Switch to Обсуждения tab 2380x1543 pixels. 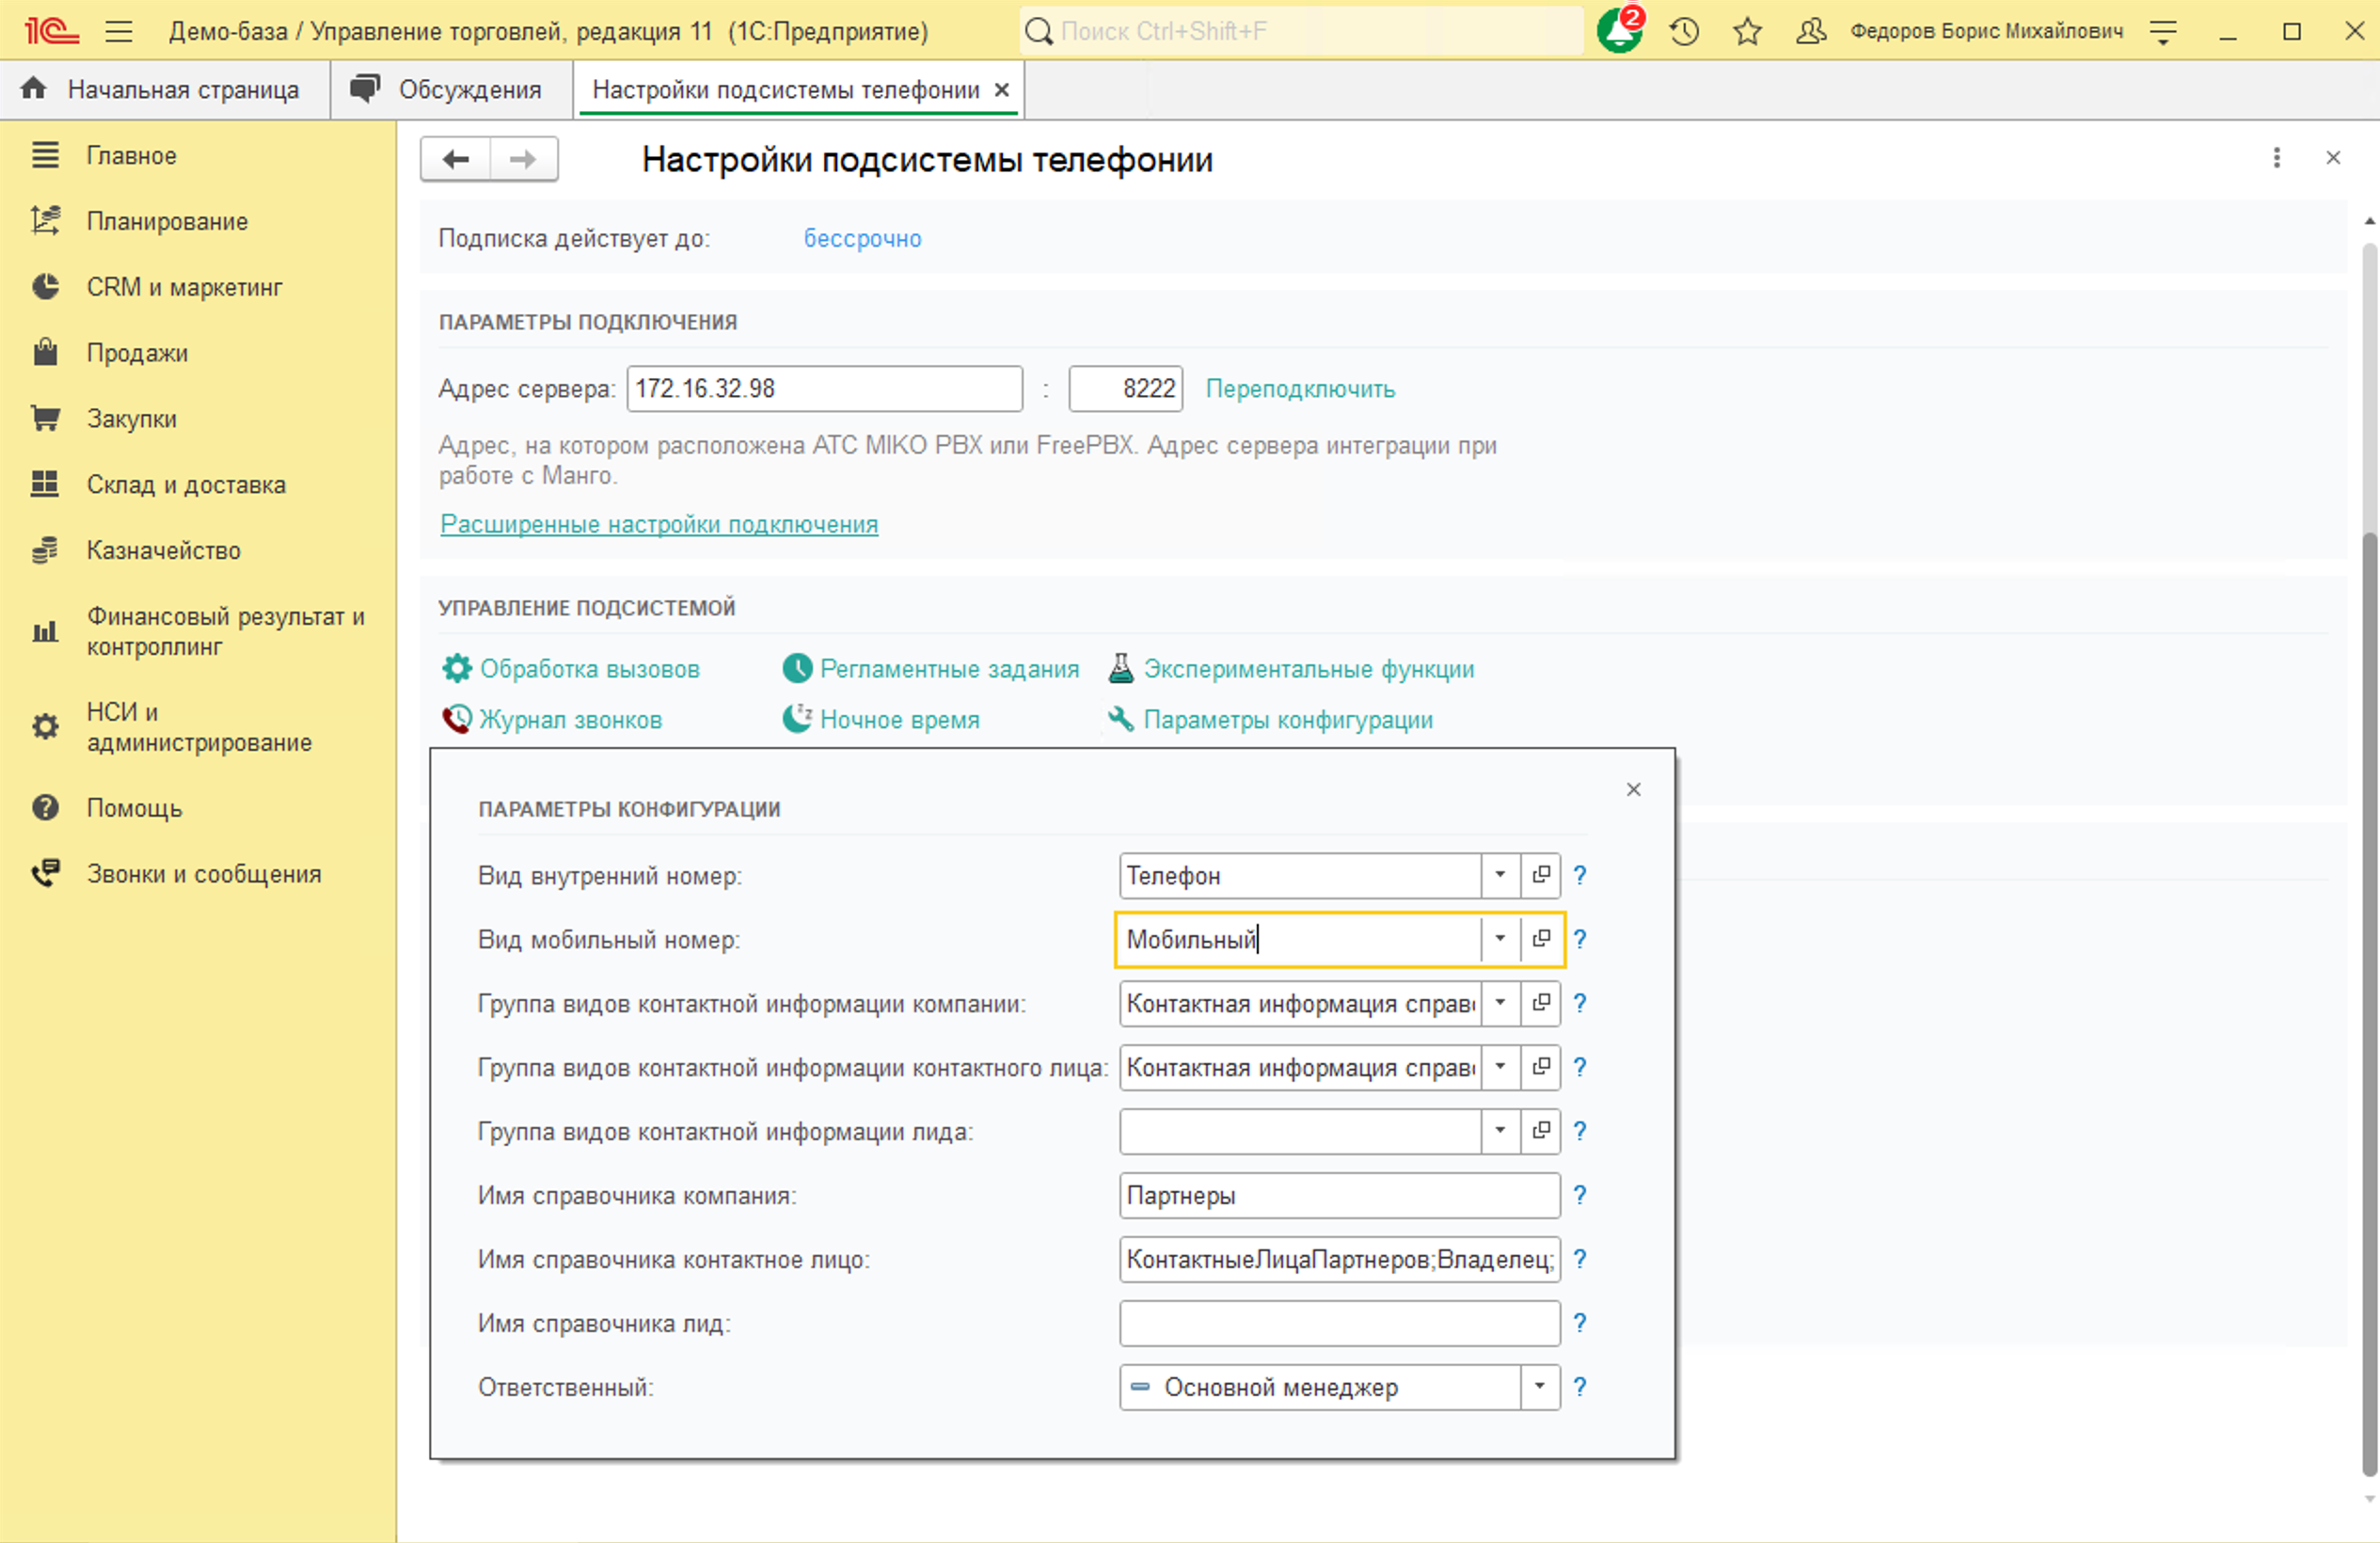[x=452, y=90]
